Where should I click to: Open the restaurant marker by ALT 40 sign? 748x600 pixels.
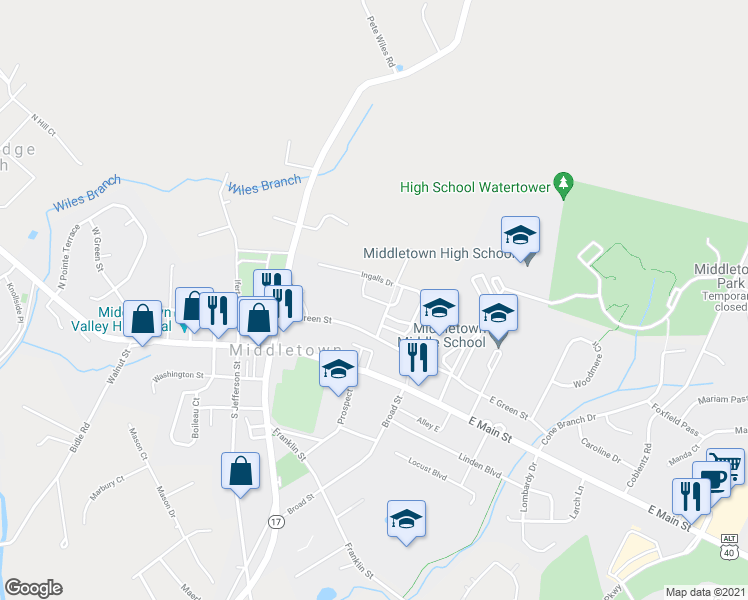tap(691, 499)
